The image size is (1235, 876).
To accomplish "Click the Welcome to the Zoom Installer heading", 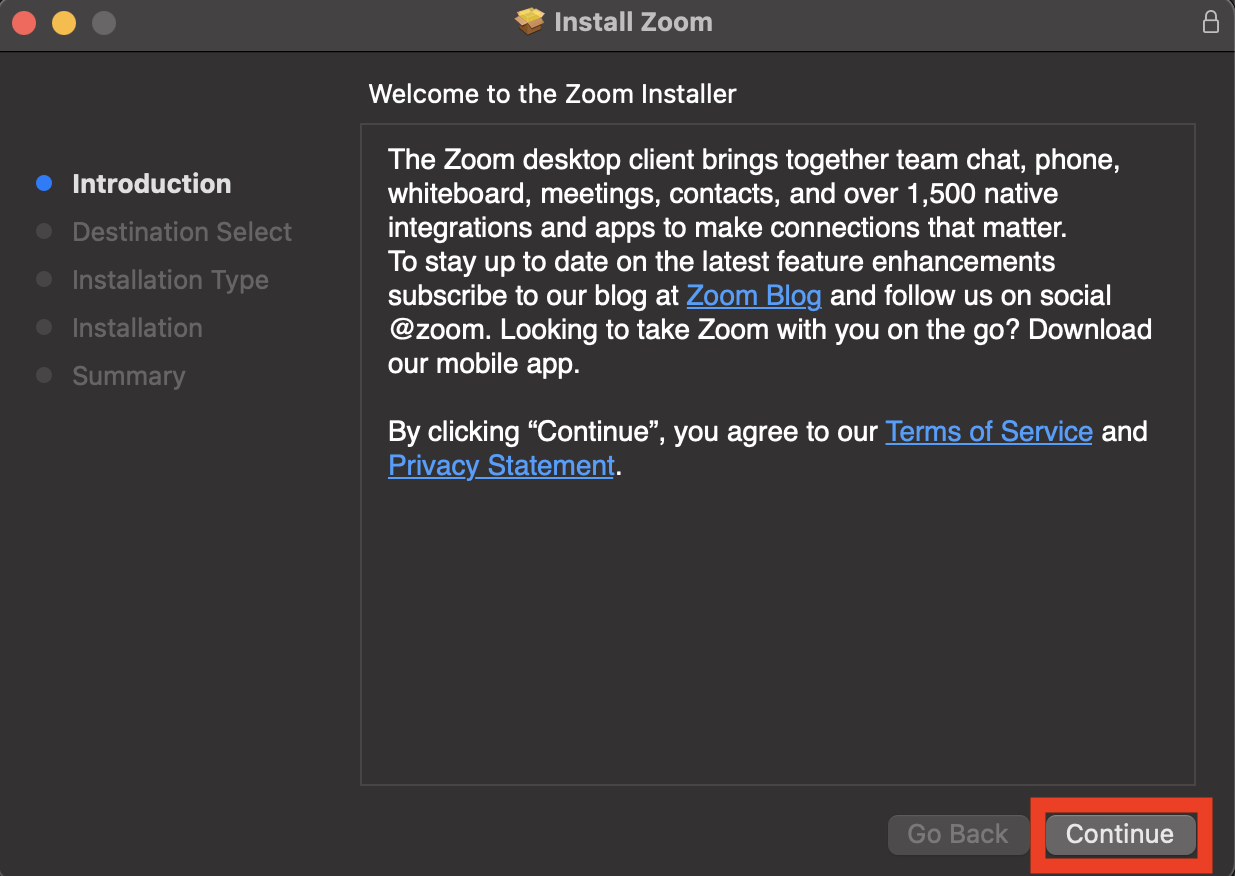I will click(553, 94).
